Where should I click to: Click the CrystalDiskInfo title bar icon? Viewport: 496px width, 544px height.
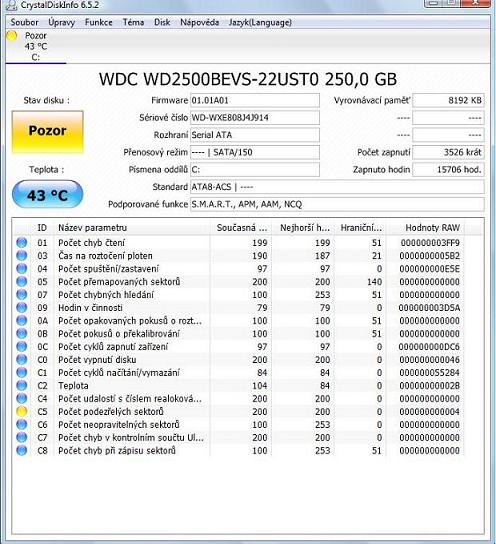tap(11, 4)
